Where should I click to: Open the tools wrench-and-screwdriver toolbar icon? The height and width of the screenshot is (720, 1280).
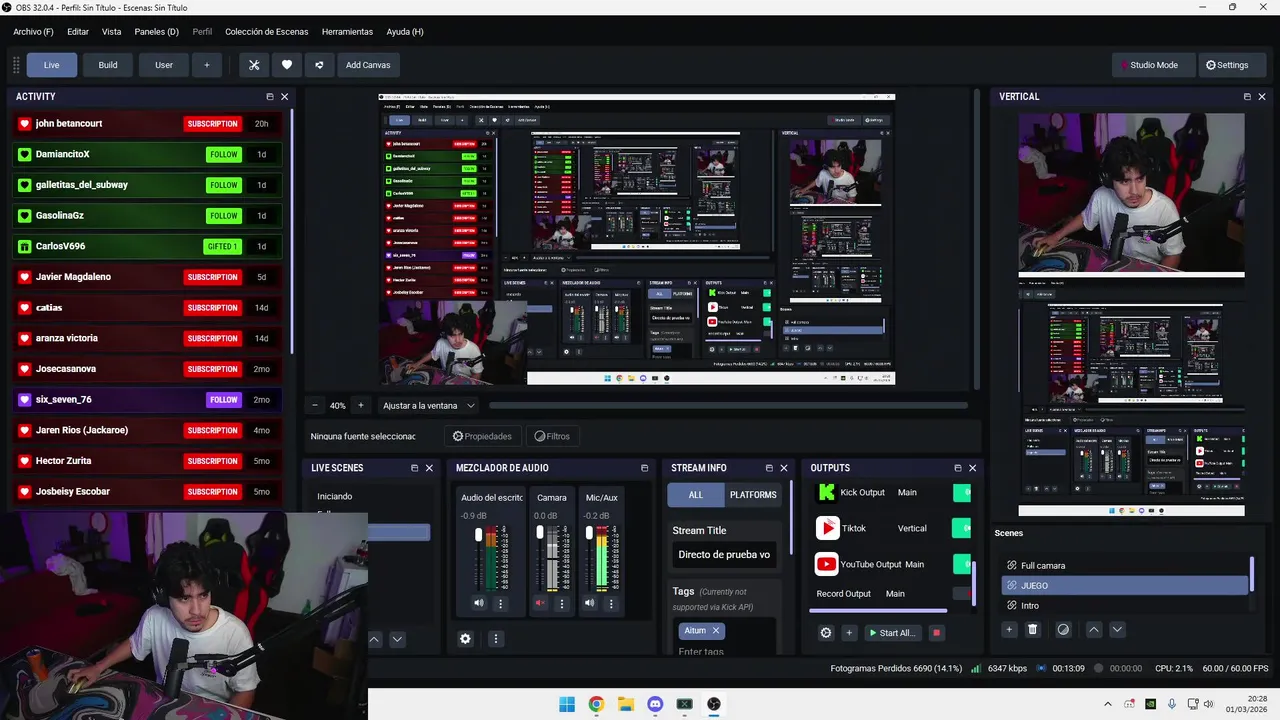254,65
